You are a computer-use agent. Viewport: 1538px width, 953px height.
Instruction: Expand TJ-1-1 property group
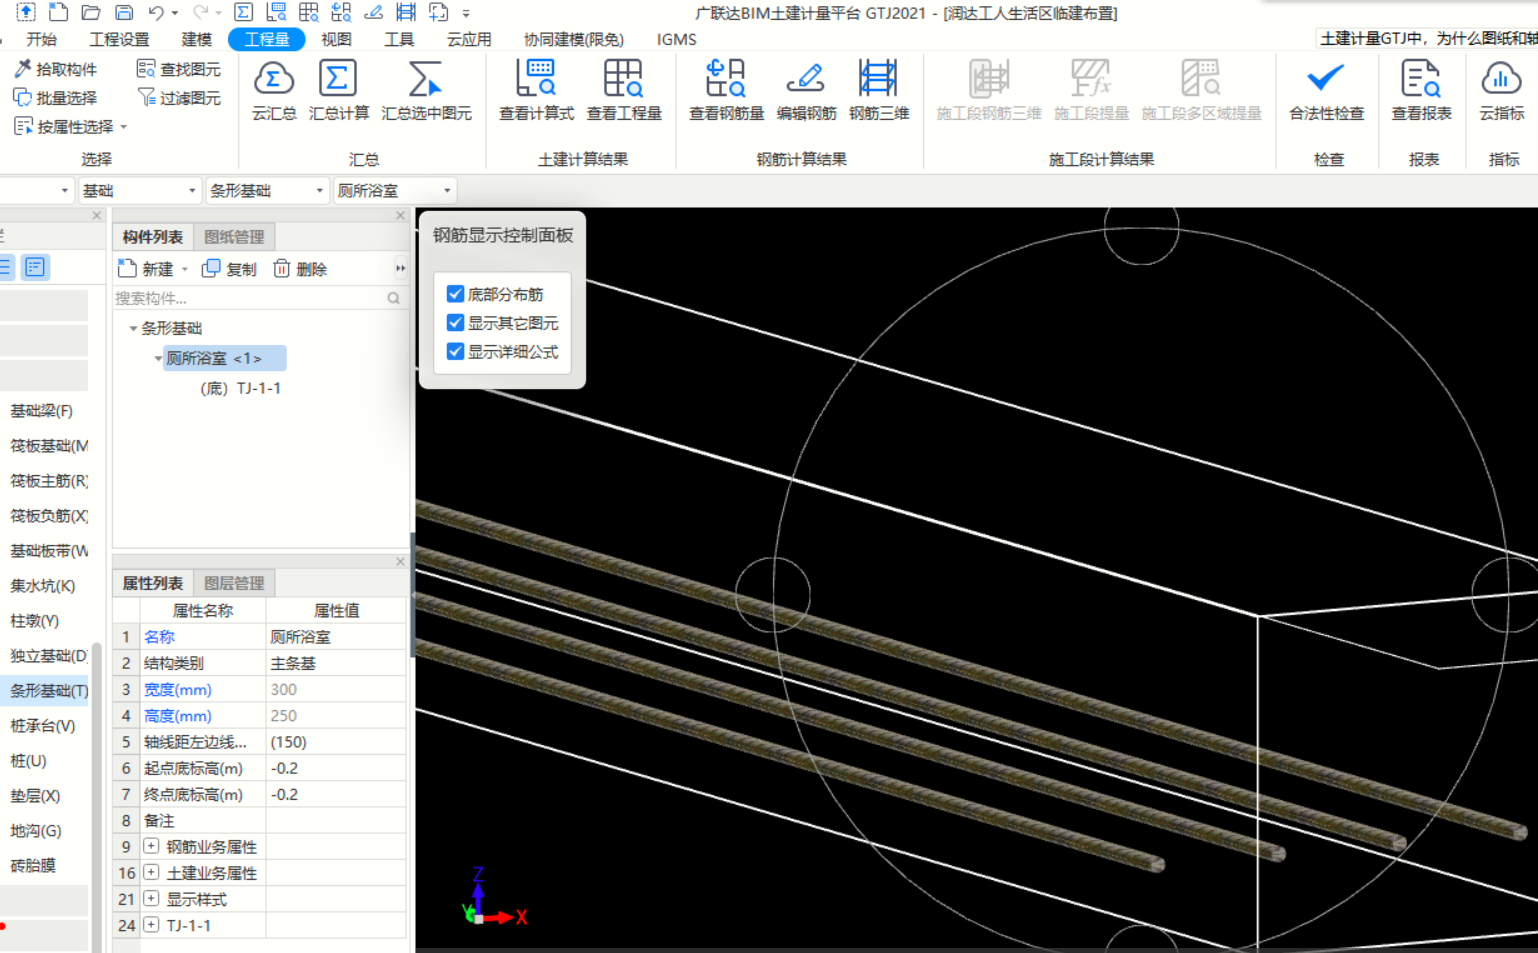click(x=151, y=925)
